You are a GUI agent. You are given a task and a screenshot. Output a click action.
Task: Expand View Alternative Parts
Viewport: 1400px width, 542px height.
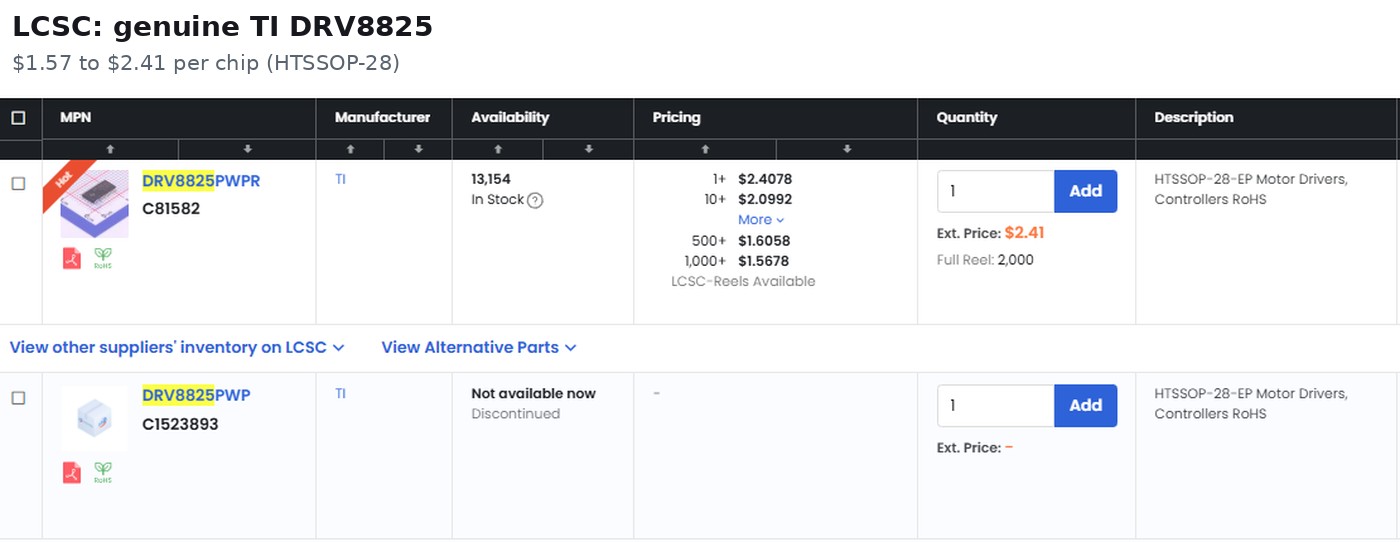point(479,348)
